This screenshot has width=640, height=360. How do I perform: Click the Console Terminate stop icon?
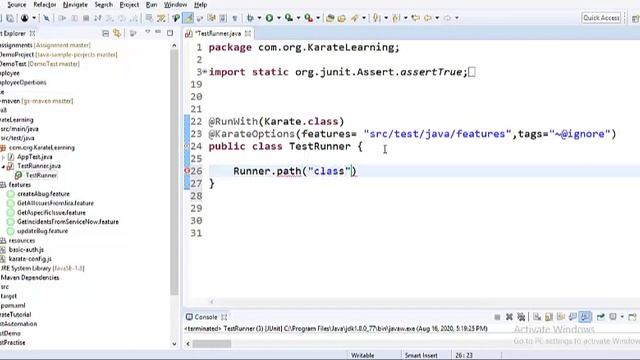[x=497, y=317]
